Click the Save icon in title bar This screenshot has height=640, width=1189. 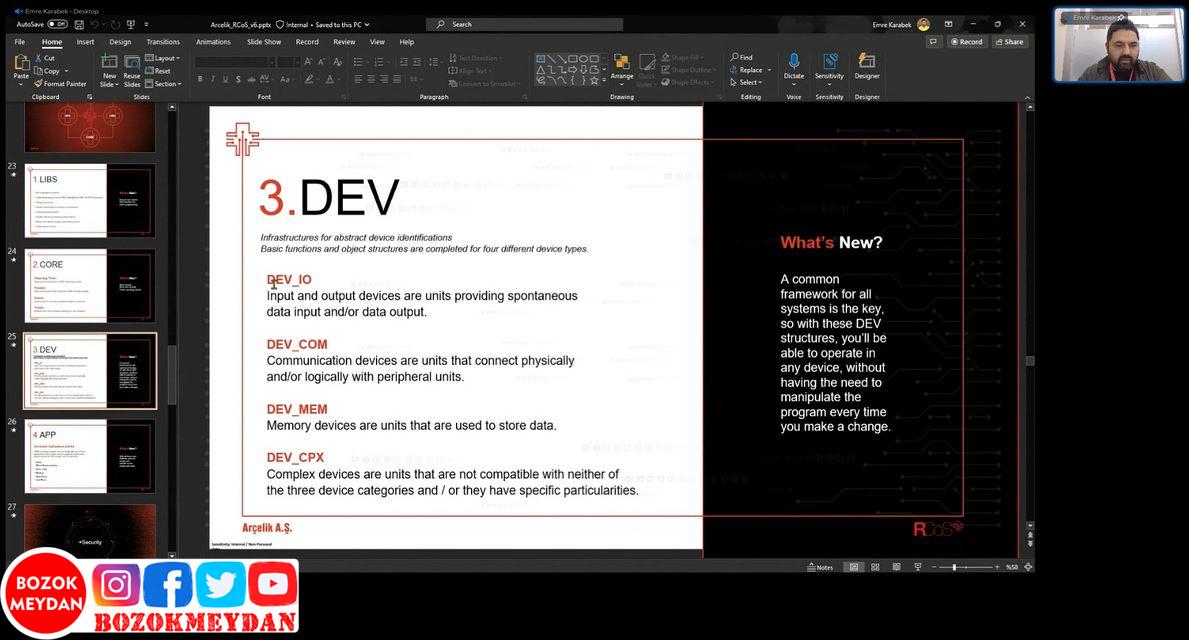pyautogui.click(x=77, y=24)
